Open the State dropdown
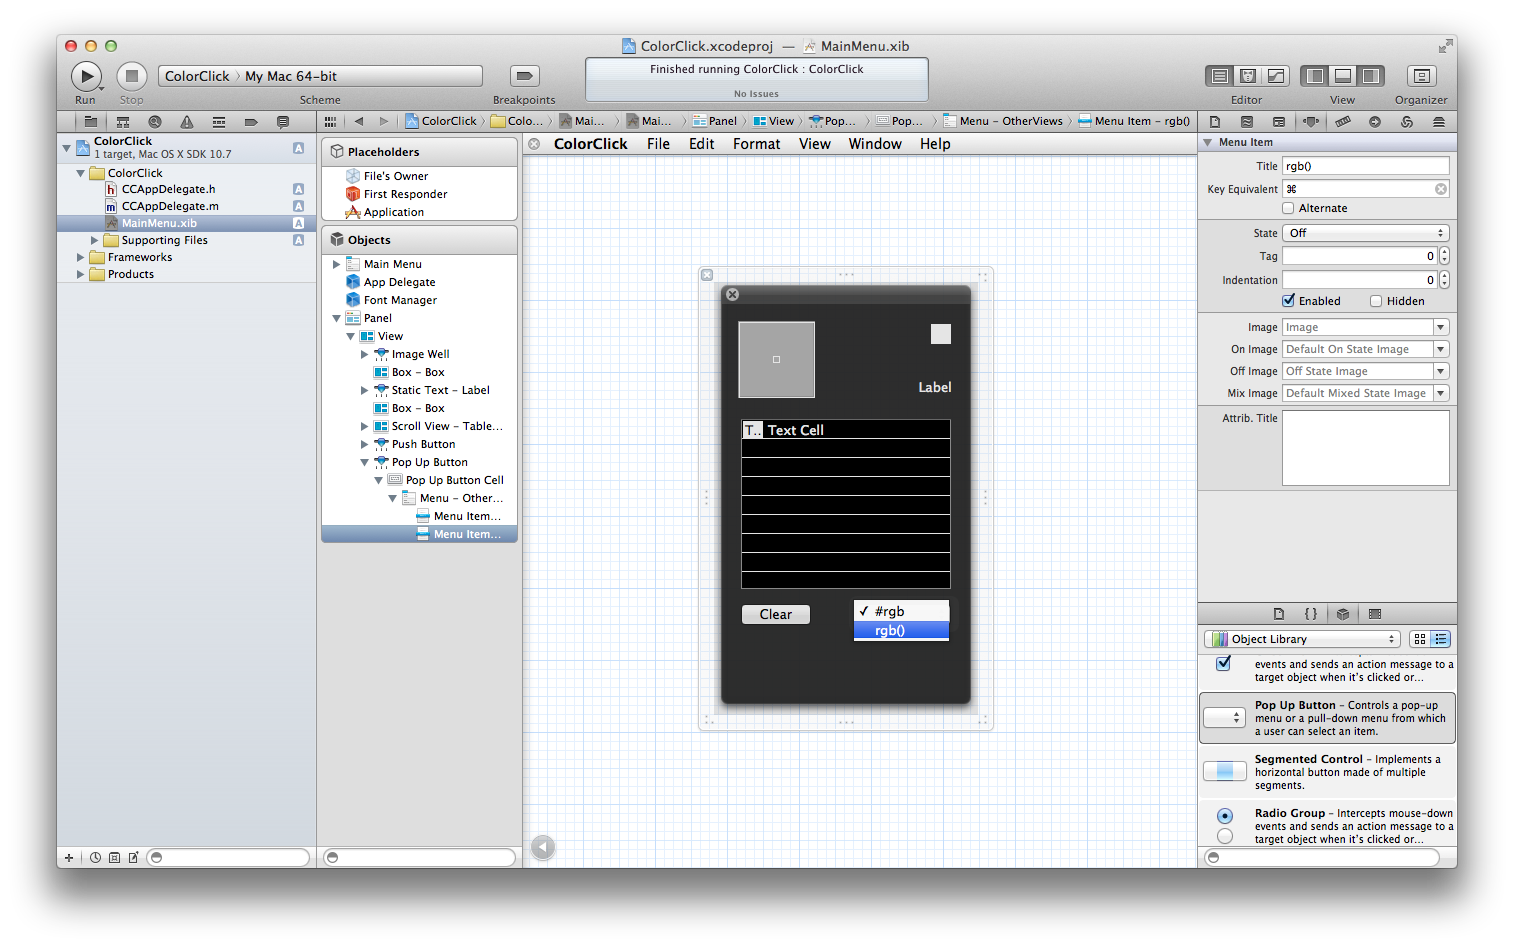This screenshot has height=947, width=1514. click(x=1365, y=233)
